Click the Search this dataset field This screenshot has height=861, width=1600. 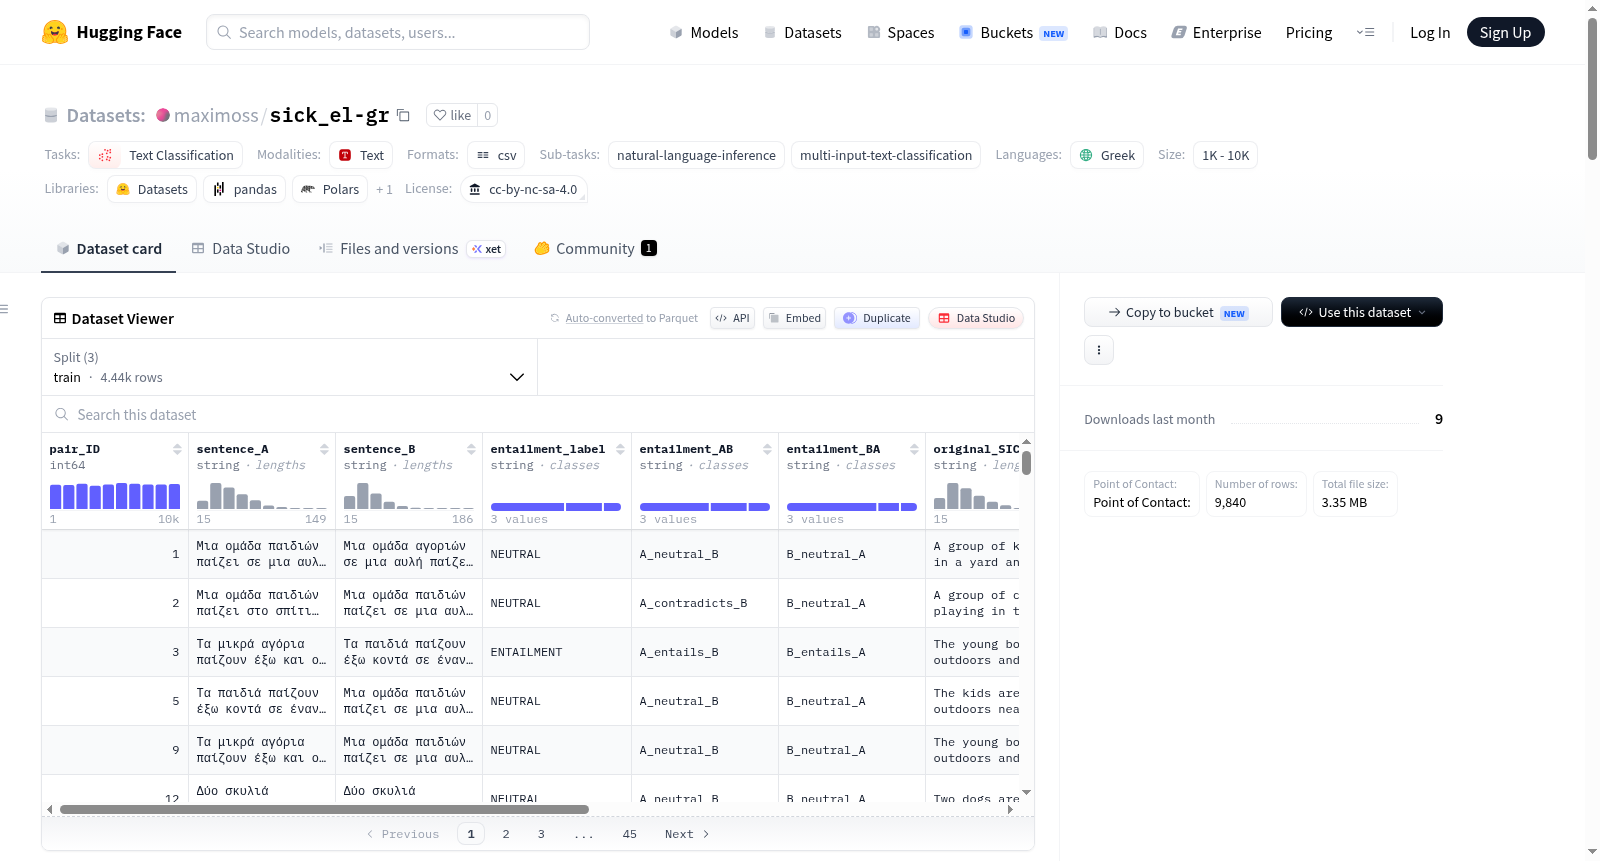coord(538,414)
